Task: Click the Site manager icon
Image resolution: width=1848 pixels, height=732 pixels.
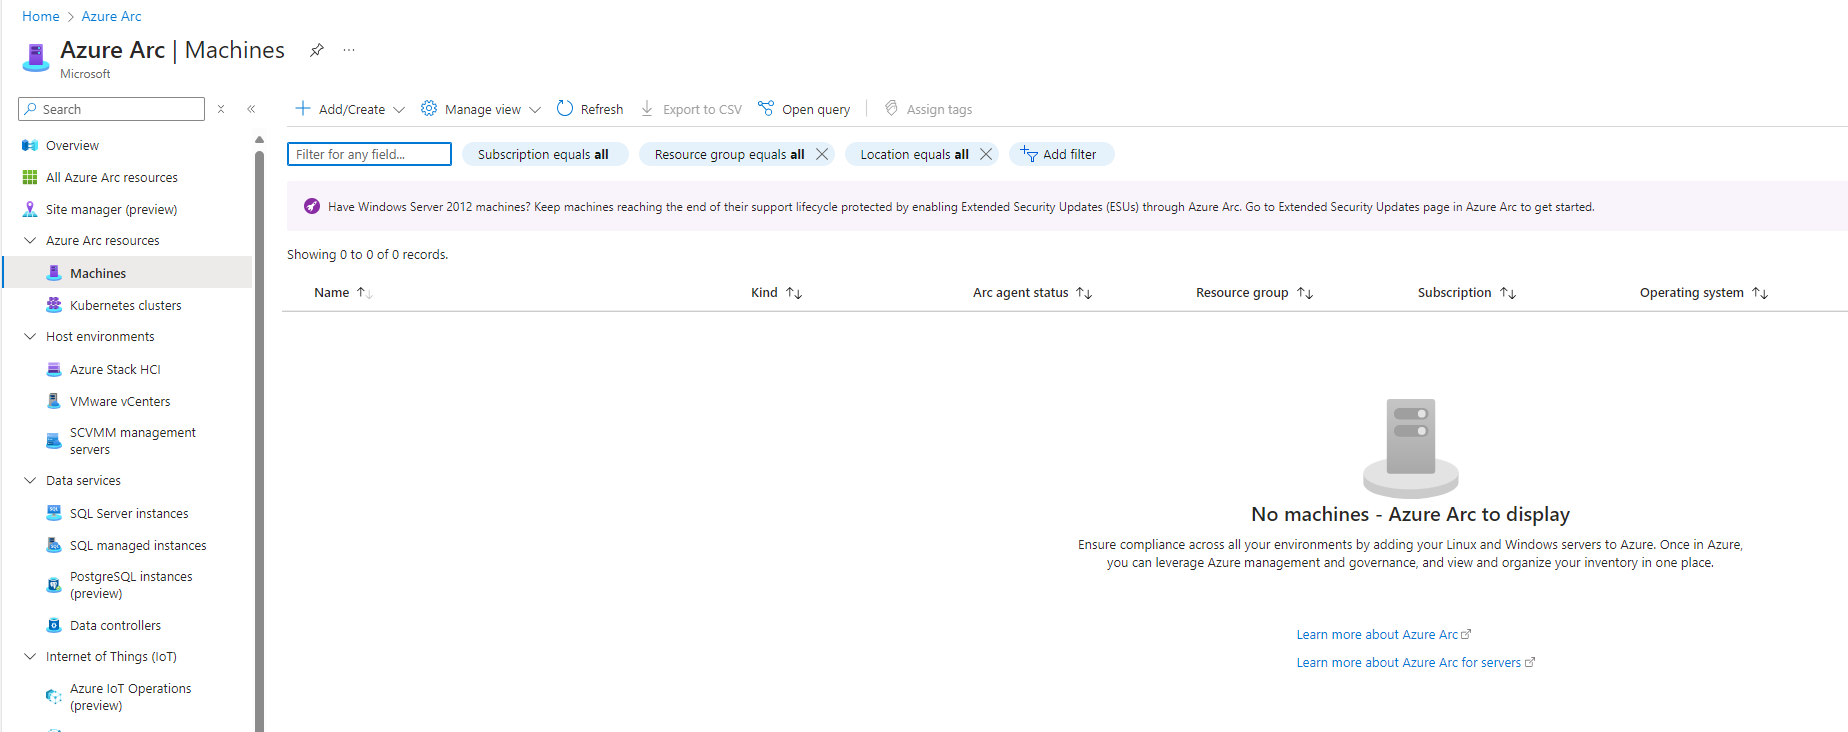Action: (30, 209)
